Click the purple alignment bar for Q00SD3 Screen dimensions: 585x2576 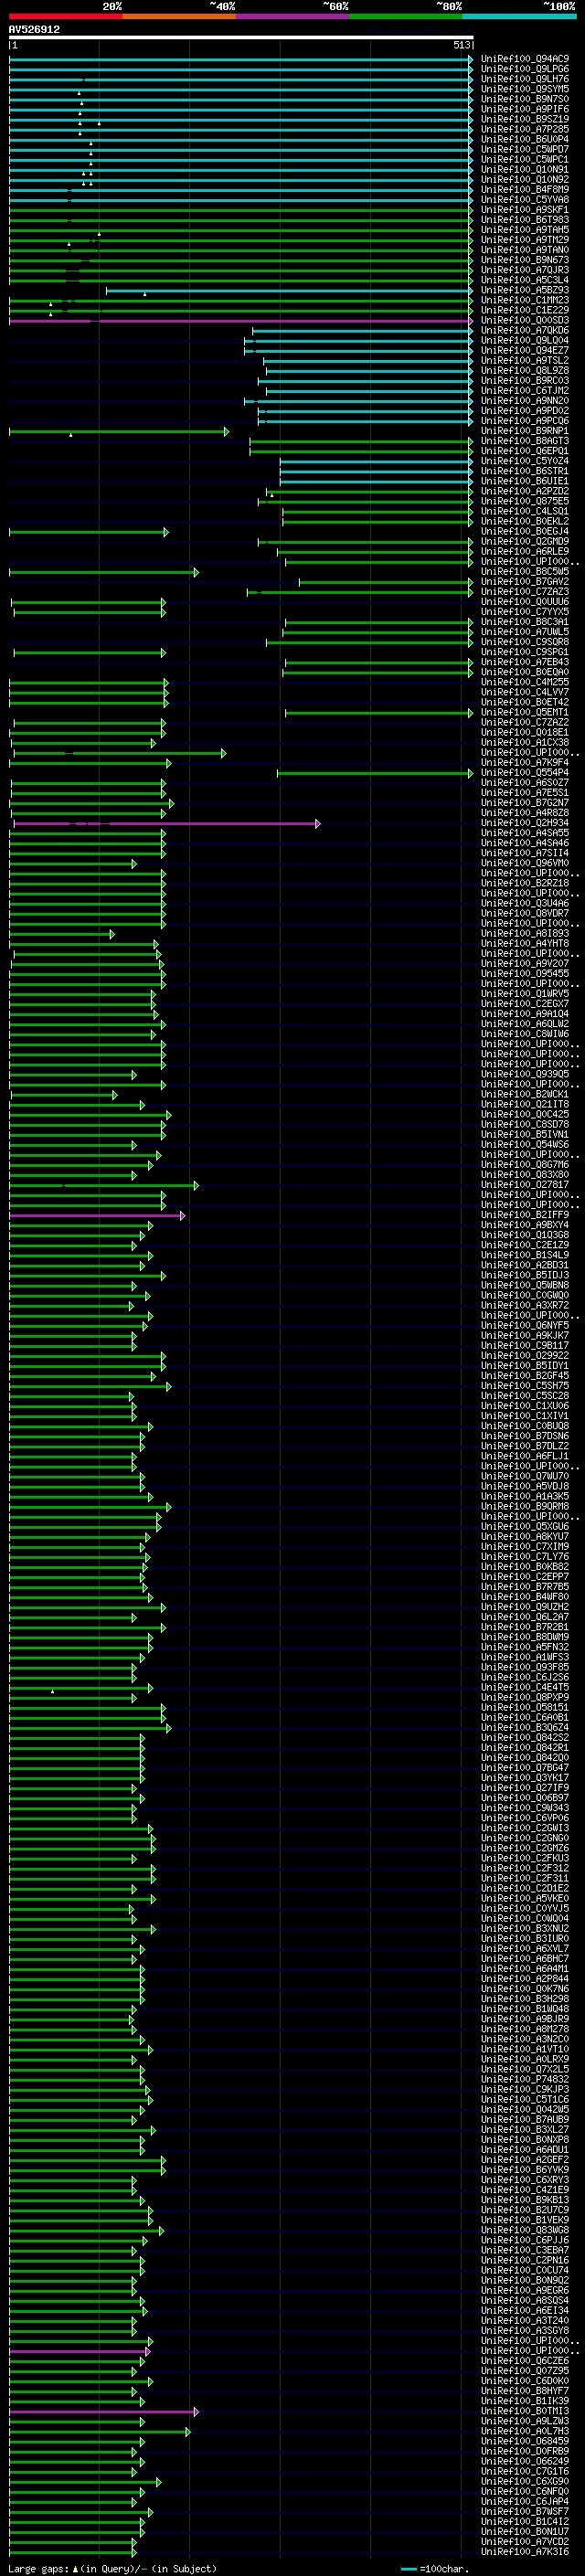point(241,321)
